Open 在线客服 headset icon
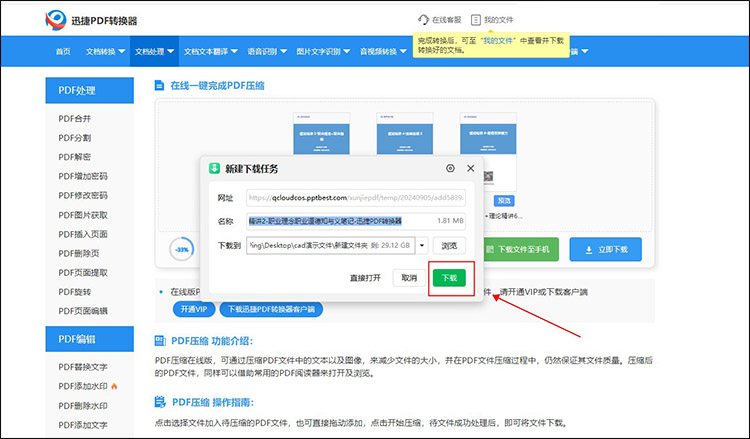 [423, 20]
